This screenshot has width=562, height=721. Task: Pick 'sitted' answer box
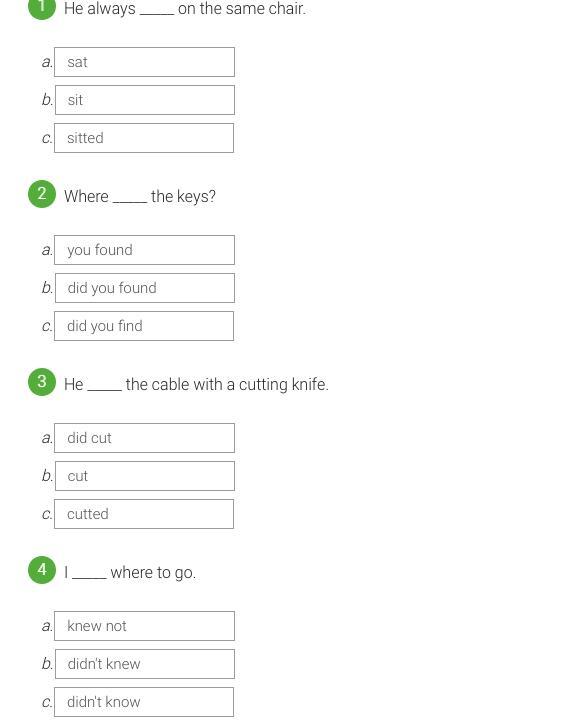coord(144,138)
